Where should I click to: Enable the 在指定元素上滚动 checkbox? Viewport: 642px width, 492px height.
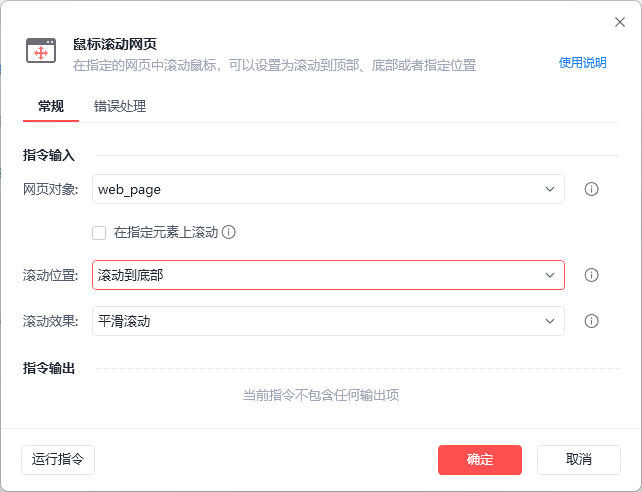[x=99, y=233]
